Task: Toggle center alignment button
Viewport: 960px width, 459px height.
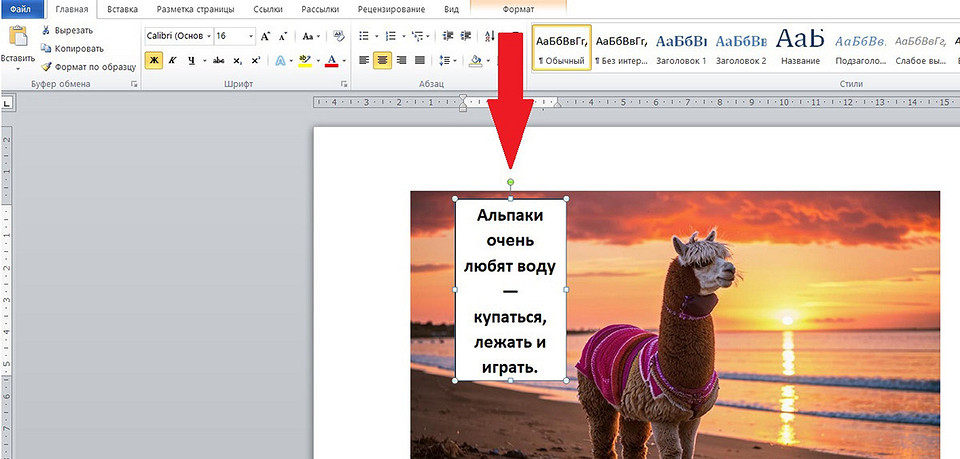Action: click(382, 60)
